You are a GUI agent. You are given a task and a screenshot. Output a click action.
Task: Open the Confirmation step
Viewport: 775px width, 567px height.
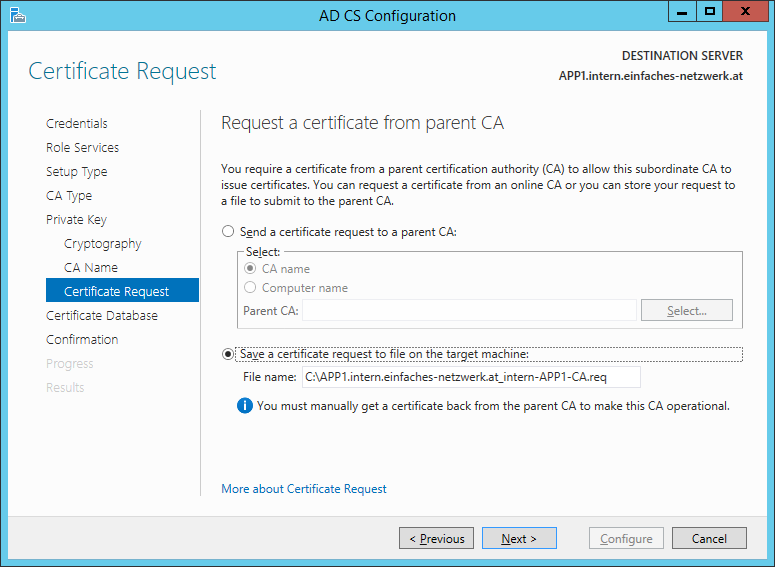(82, 340)
